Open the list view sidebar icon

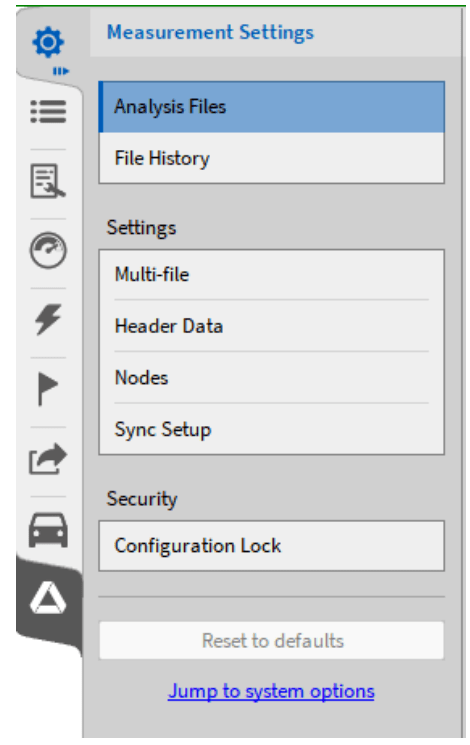point(48,112)
